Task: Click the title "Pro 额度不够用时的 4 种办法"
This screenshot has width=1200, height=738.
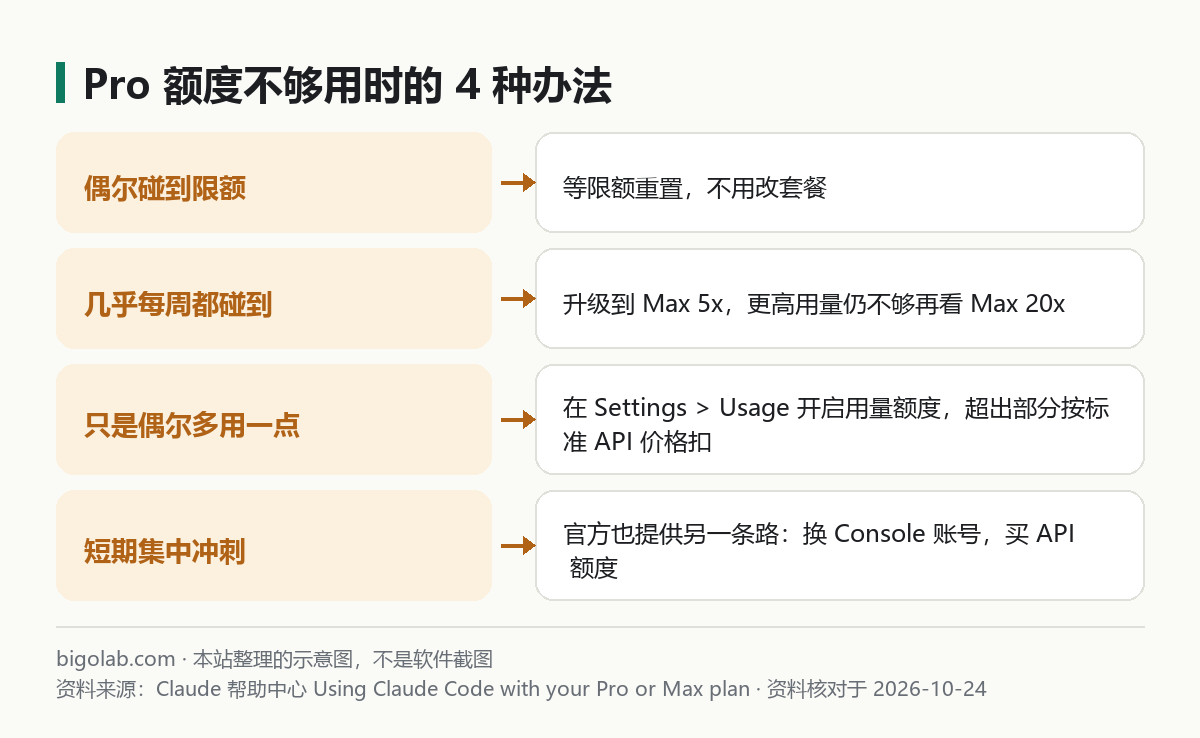Action: (347, 86)
